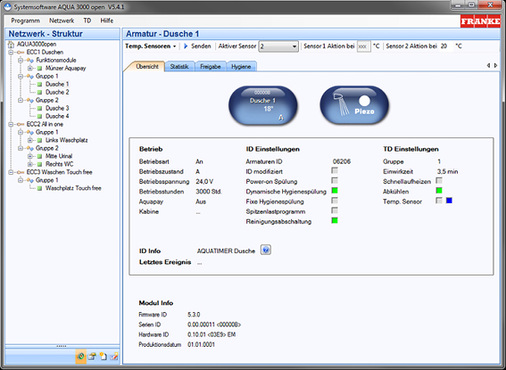Click the key icon beside ECC2 All in one
Screen dimensions: 506x370
[x=21, y=124]
